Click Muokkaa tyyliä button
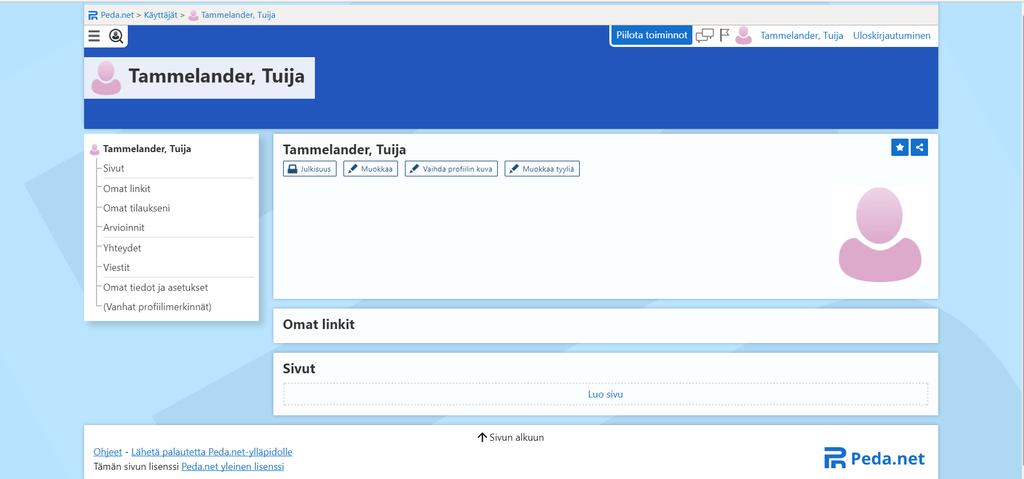The height and width of the screenshot is (479, 1024). click(x=542, y=169)
